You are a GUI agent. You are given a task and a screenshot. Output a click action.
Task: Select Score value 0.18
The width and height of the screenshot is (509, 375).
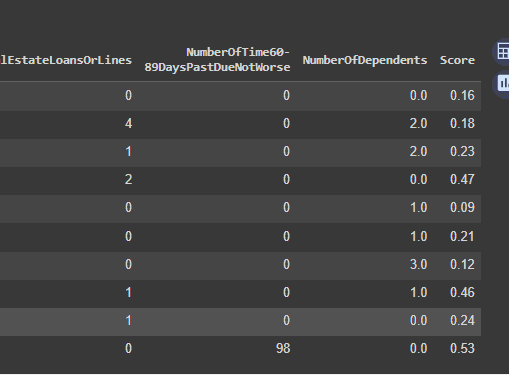(462, 124)
